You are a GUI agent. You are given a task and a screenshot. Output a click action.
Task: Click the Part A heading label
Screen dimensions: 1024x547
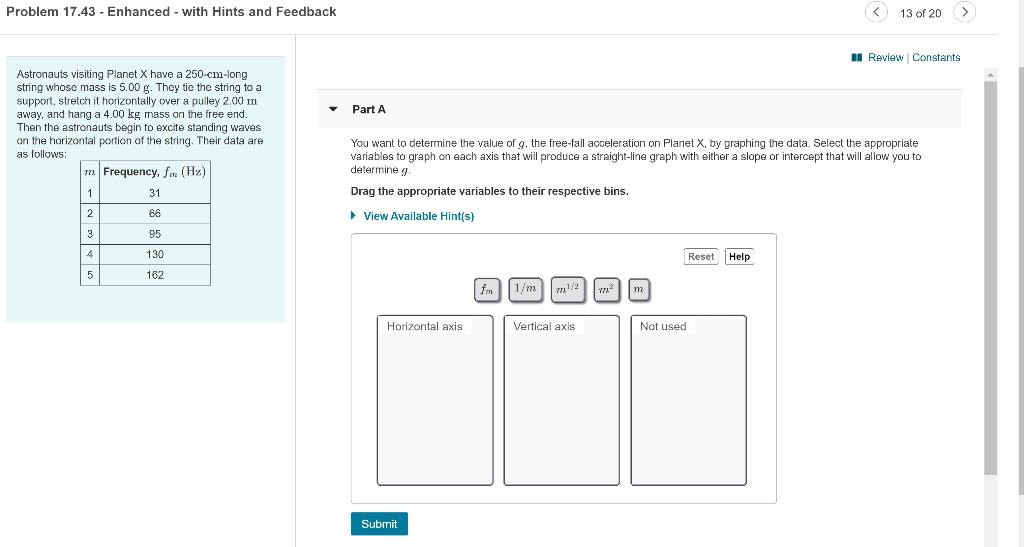tap(369, 109)
